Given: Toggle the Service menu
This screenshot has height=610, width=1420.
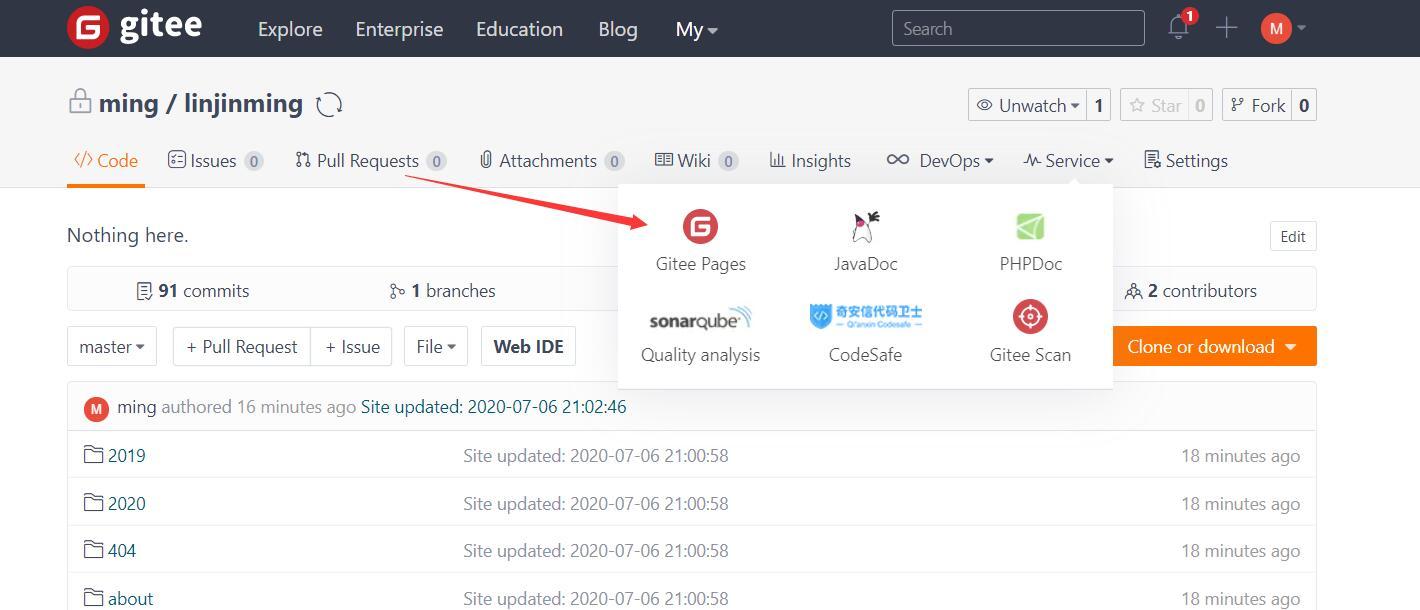Looking at the screenshot, I should [x=1068, y=160].
